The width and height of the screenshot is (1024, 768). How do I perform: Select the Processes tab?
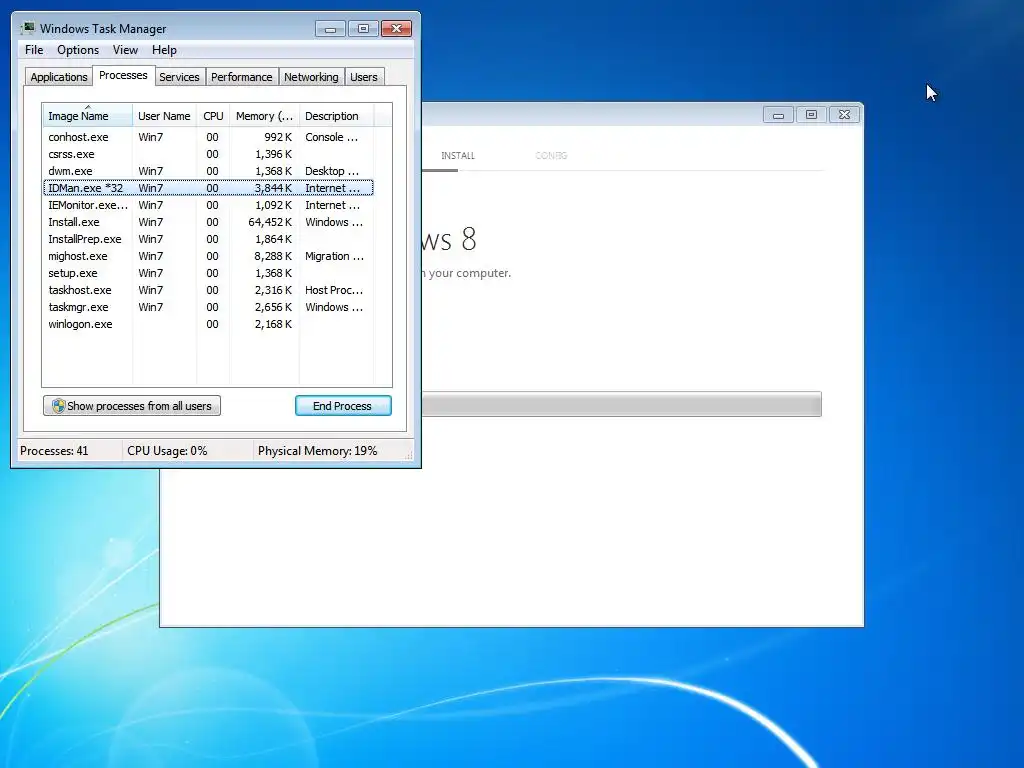pos(123,75)
